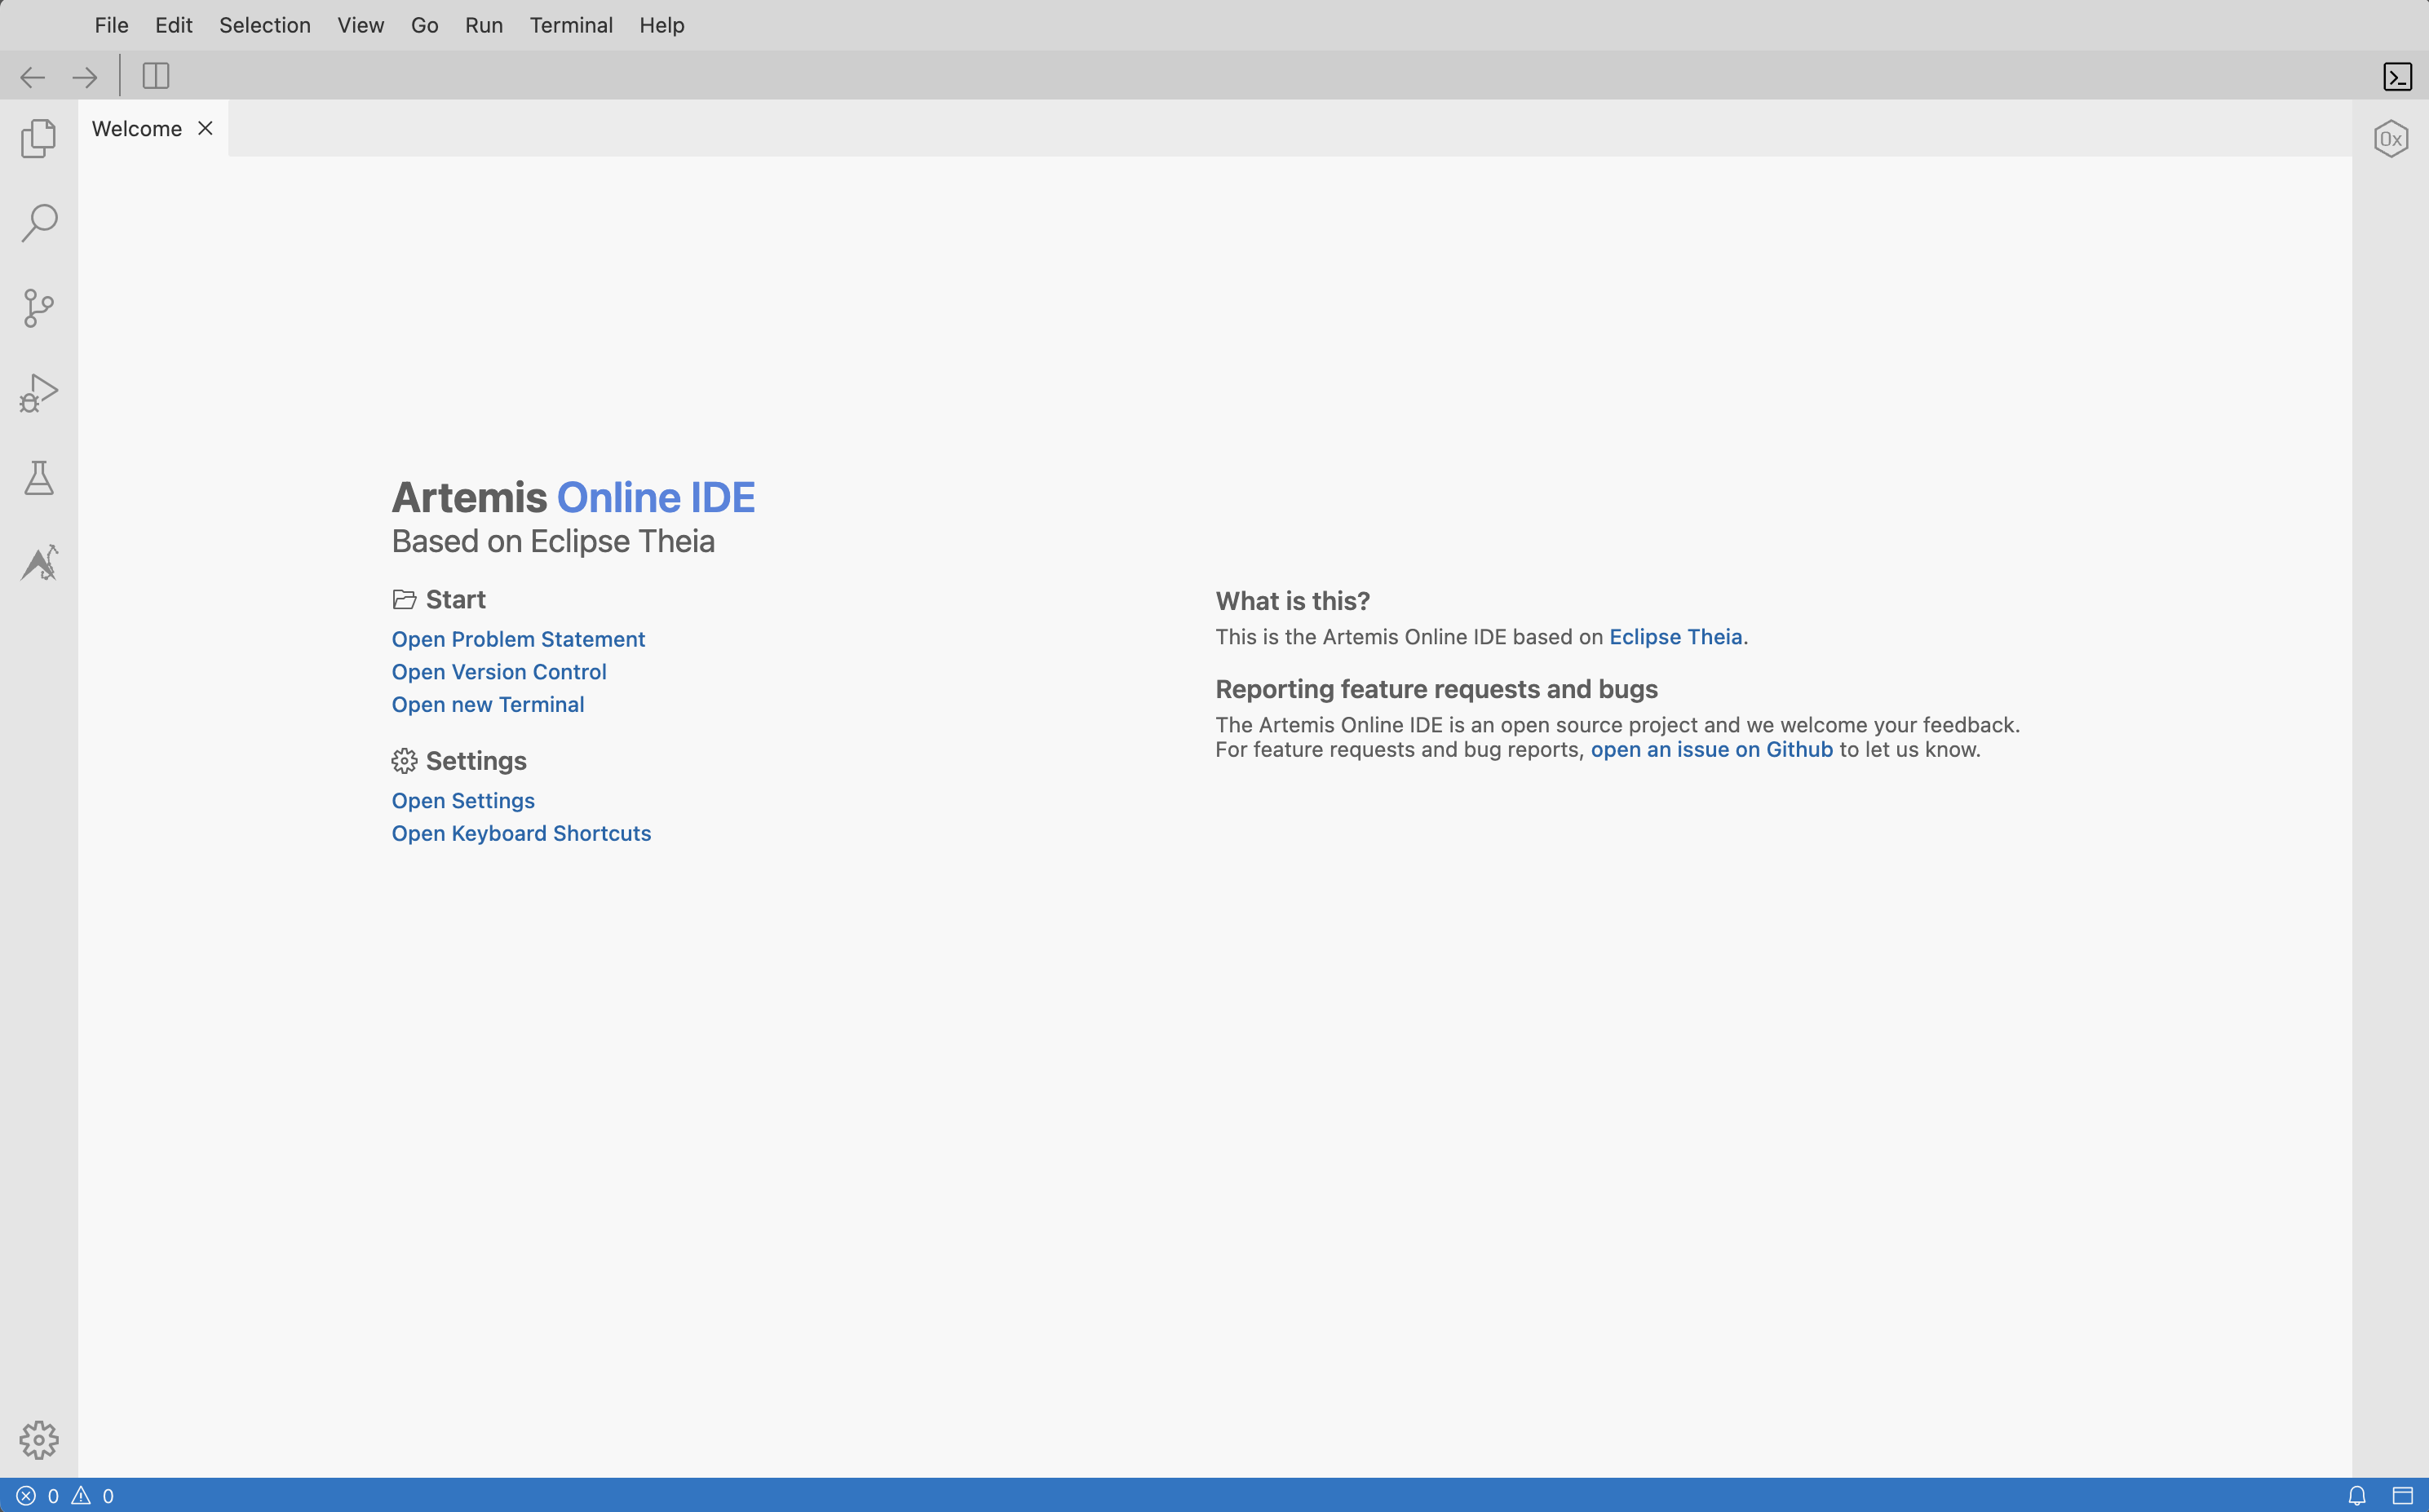2429x1512 pixels.
Task: Open the View menu
Action: (361, 25)
